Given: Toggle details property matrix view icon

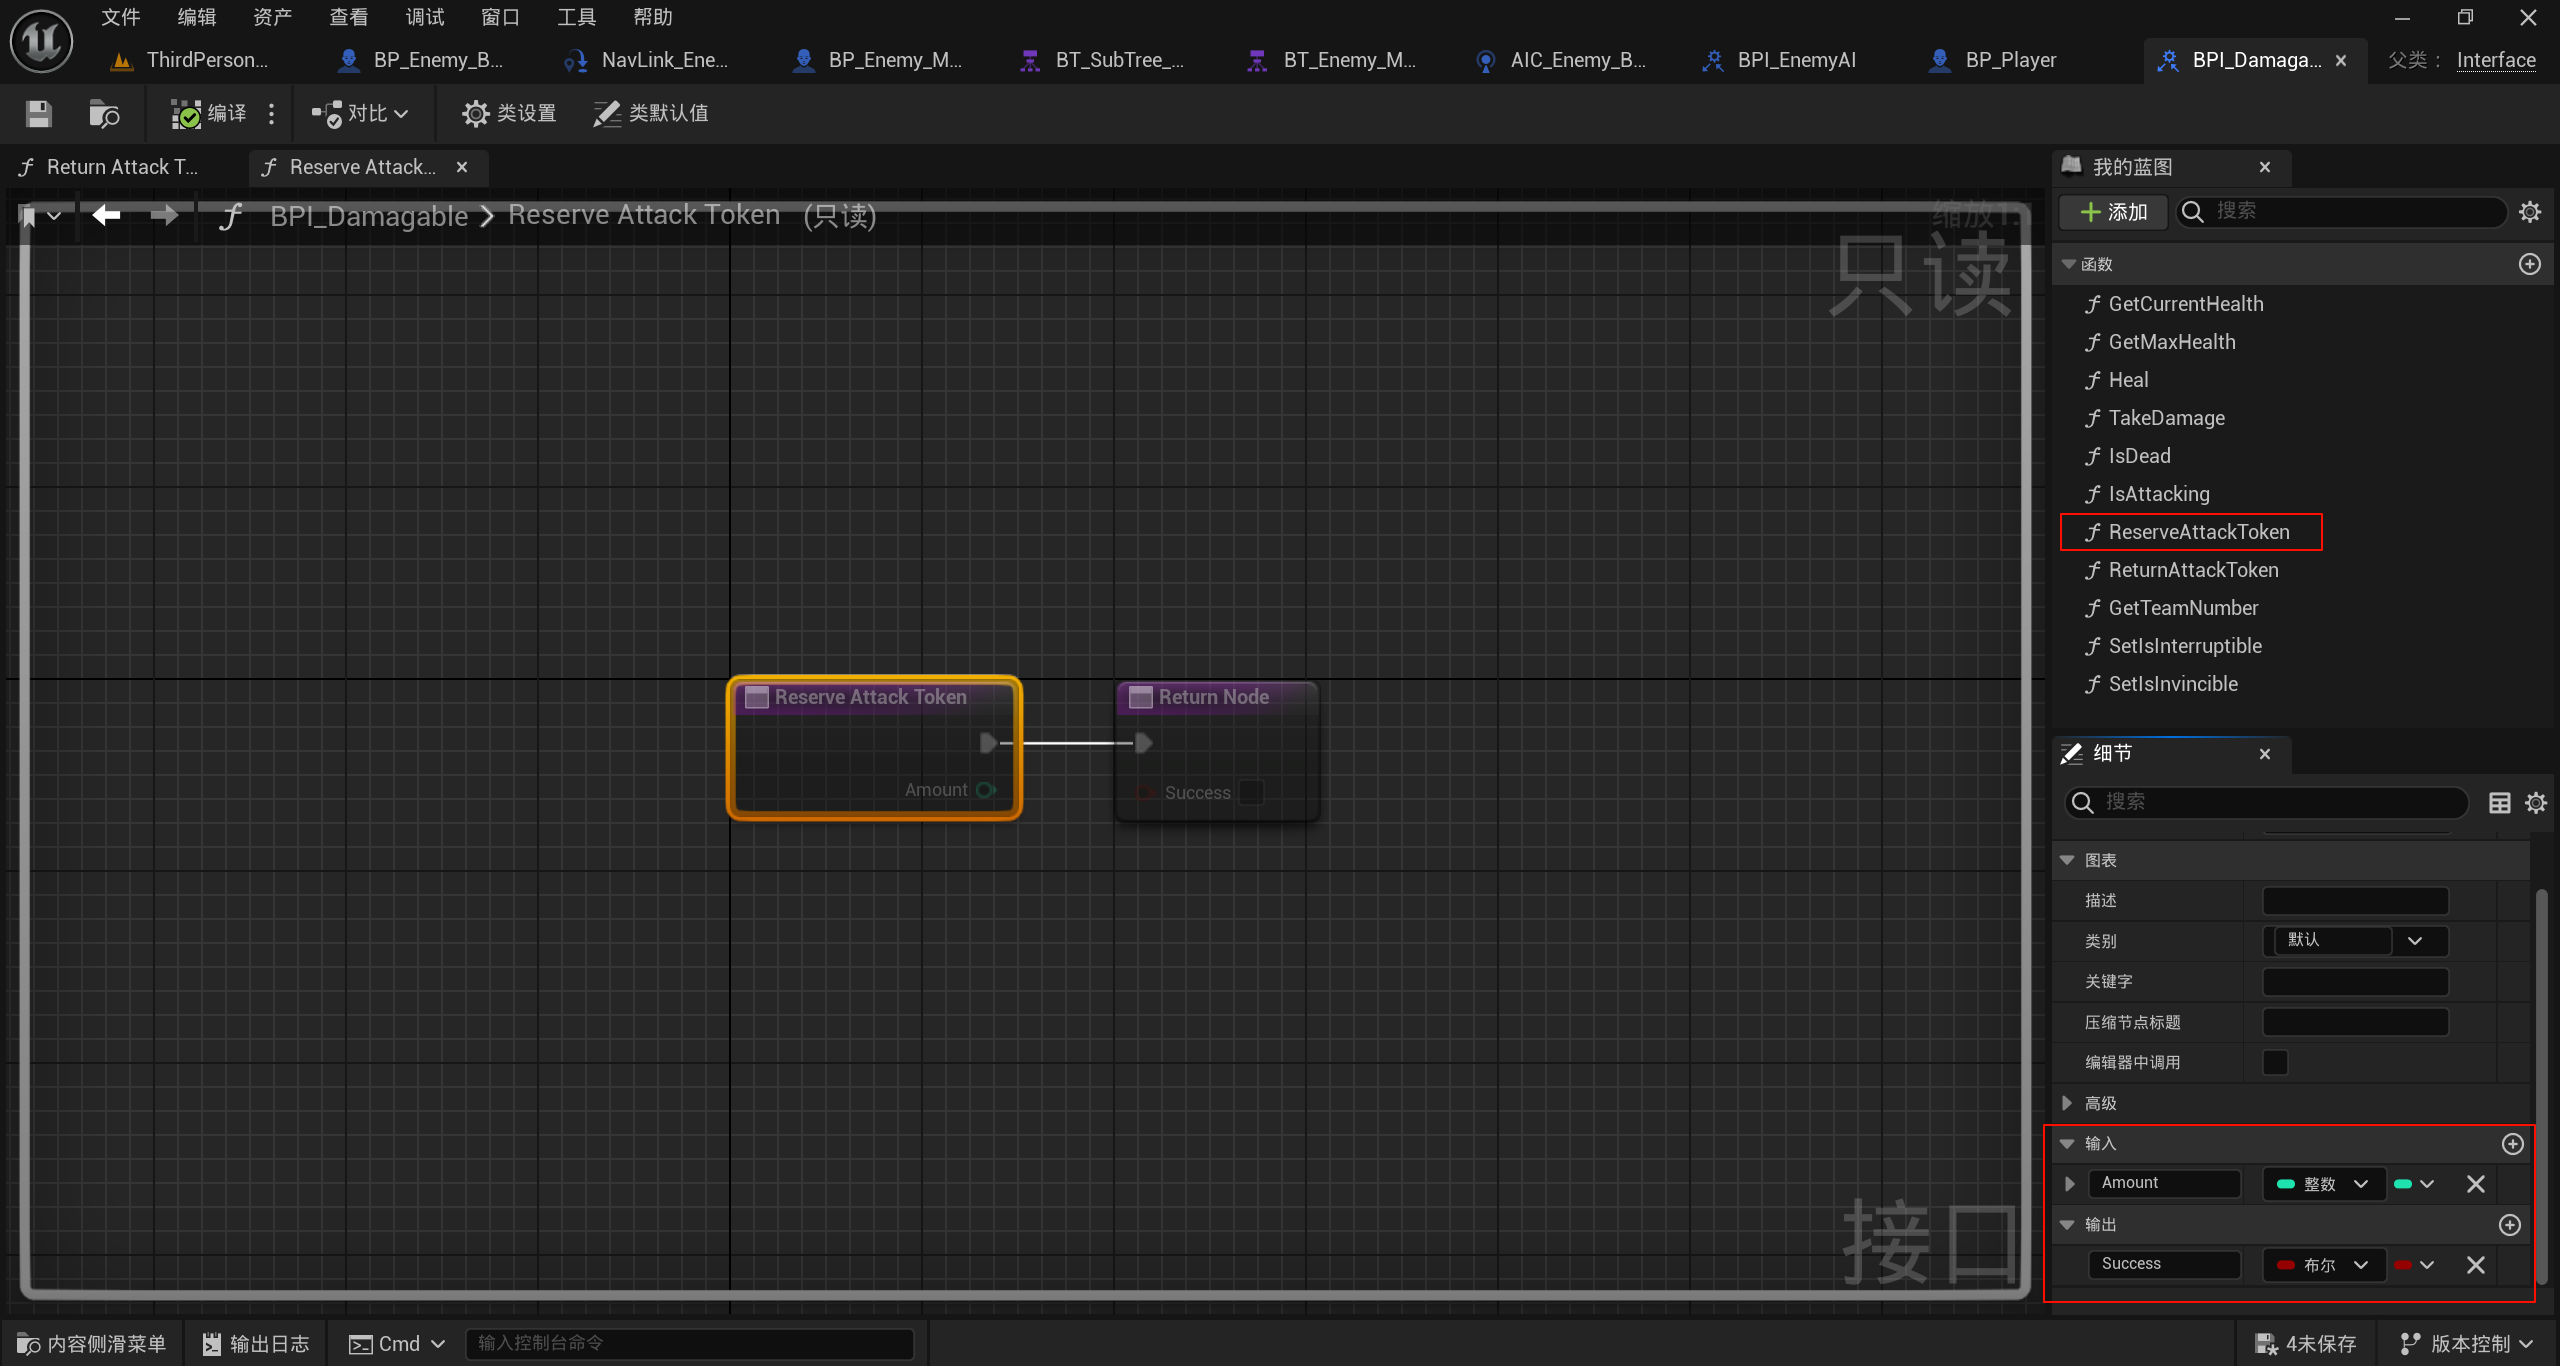Looking at the screenshot, I should pos(2499,802).
